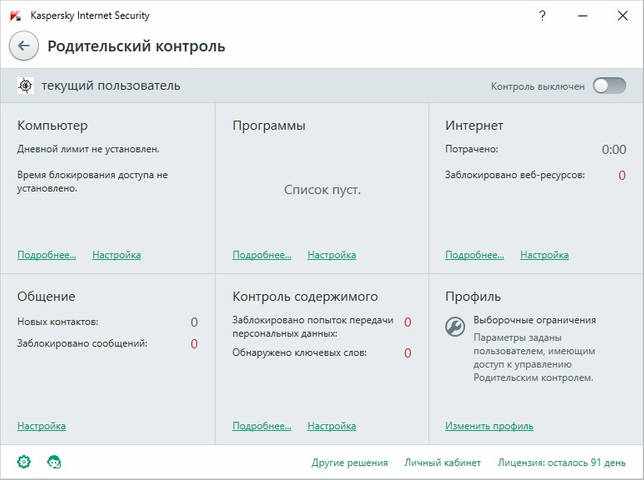The image size is (644, 480).
Task: Open Подробнее link under Компьютер
Action: coord(46,255)
